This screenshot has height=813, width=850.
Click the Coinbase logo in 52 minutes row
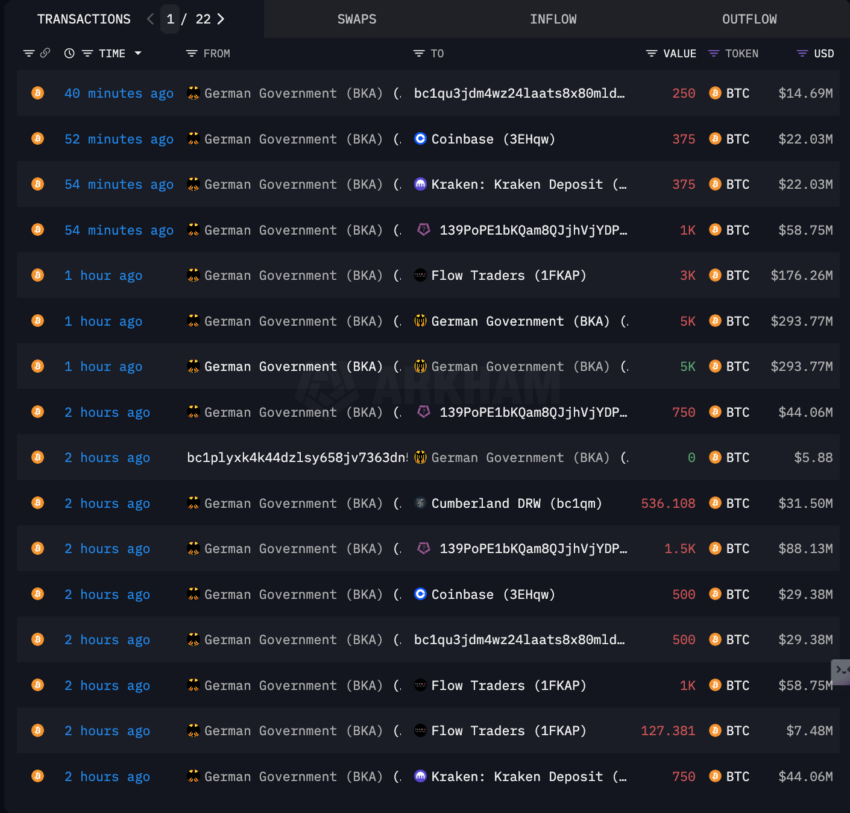420,139
